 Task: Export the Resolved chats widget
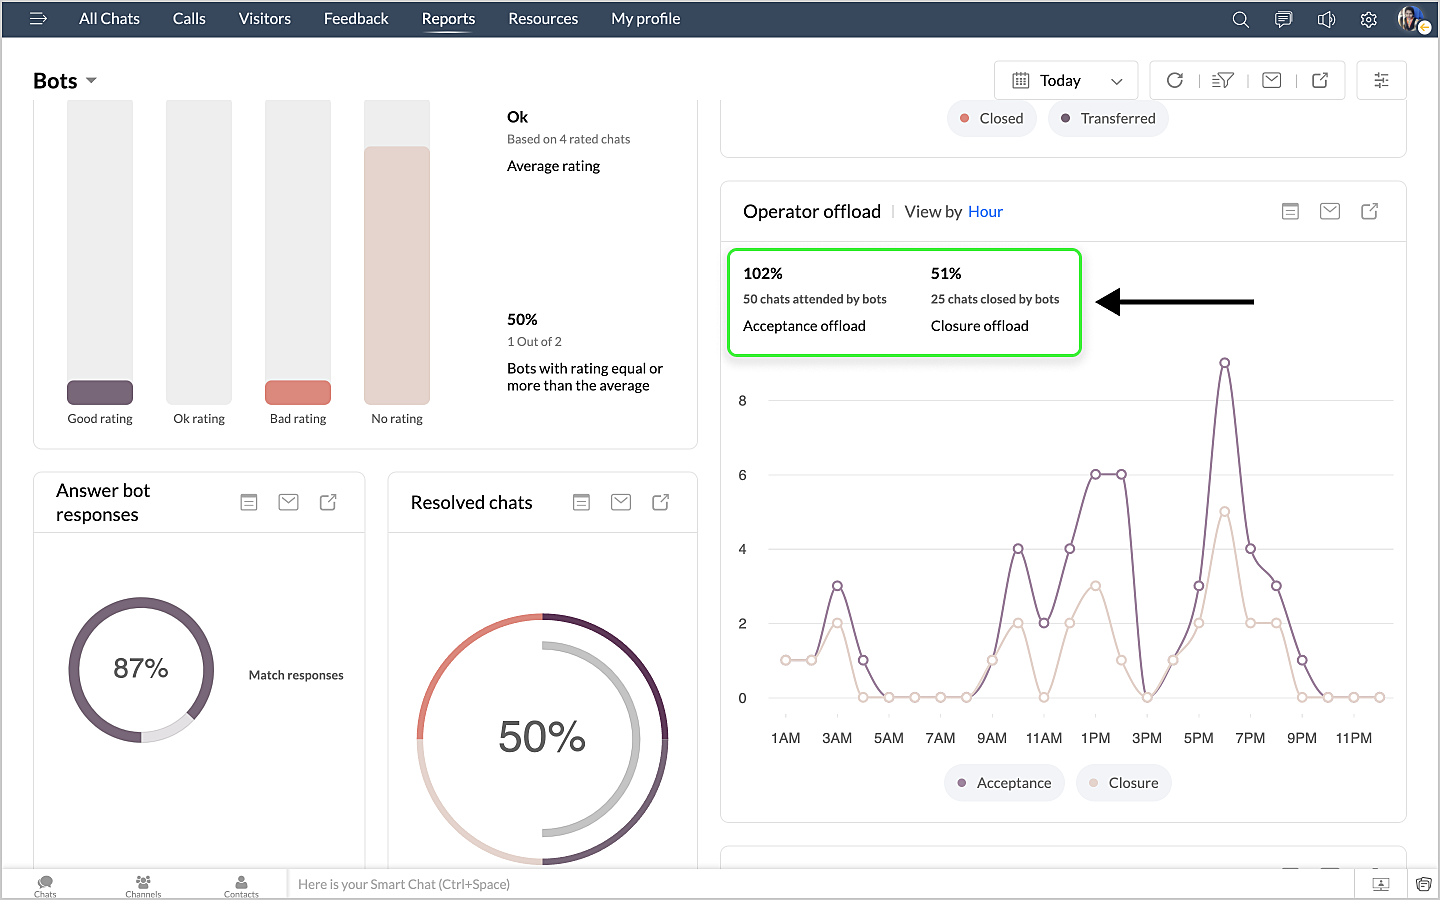(660, 502)
